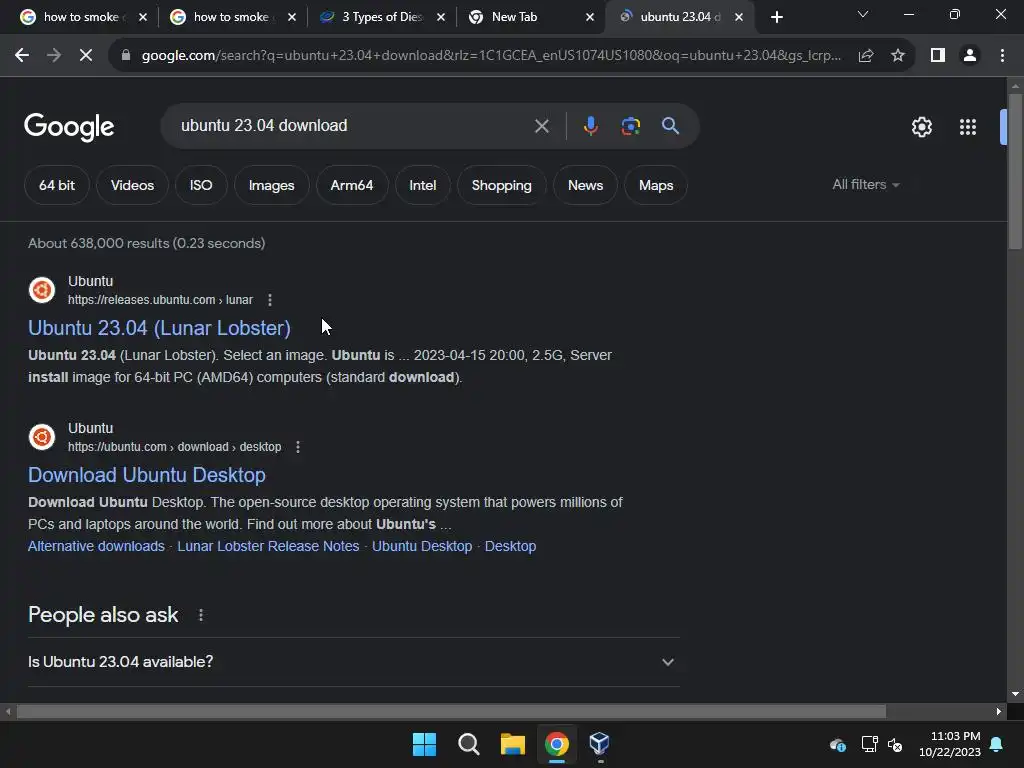Image resolution: width=1024 pixels, height=768 pixels.
Task: Clear the search box with the X
Action: pos(541,126)
